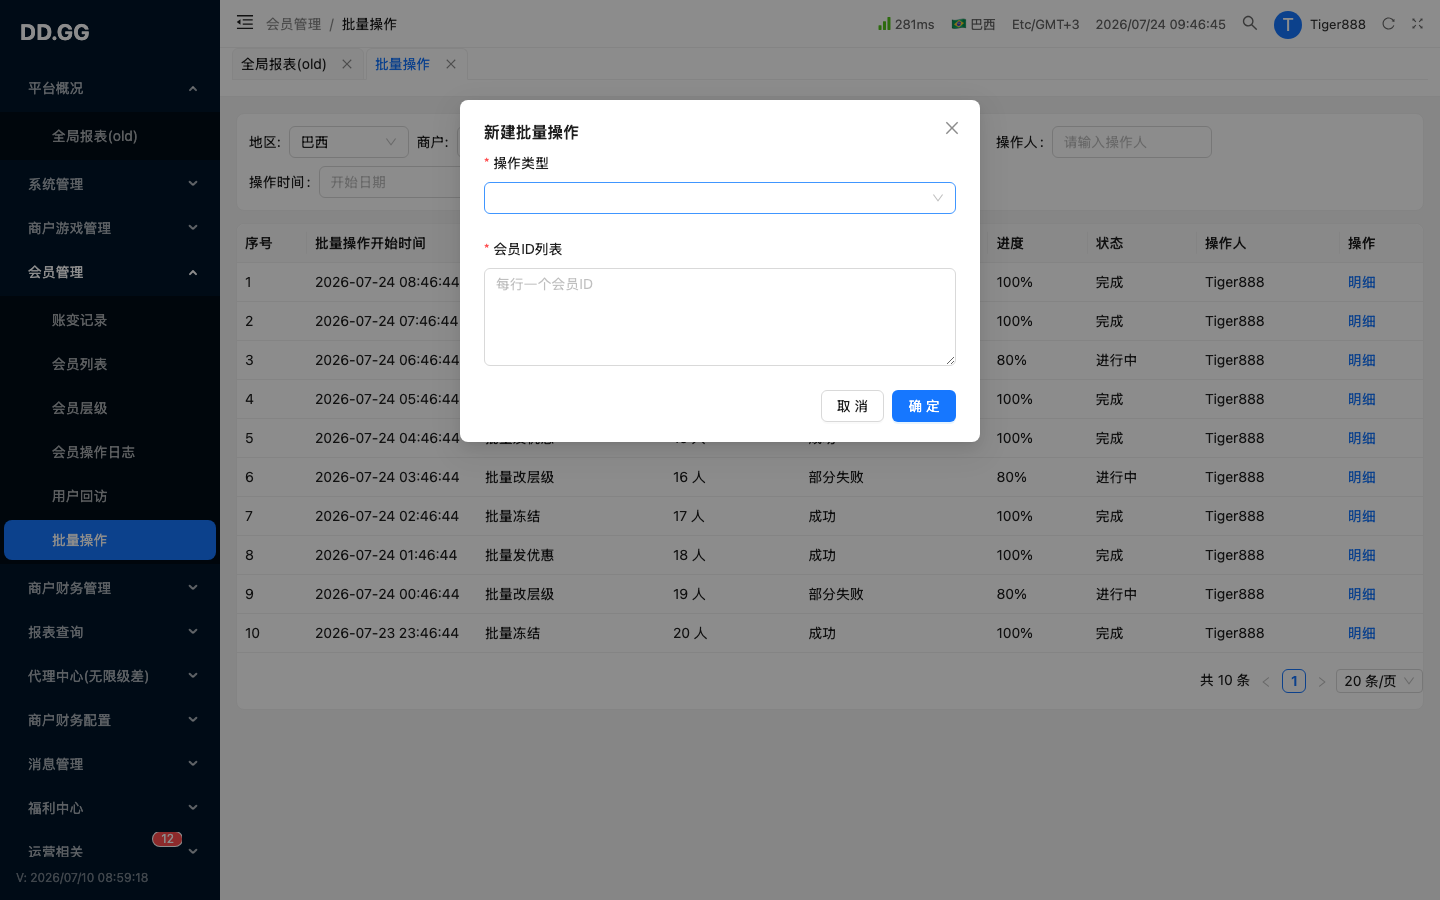Expand the 商户财务配置 sidebar menu
The width and height of the screenshot is (1440, 900).
[110, 720]
